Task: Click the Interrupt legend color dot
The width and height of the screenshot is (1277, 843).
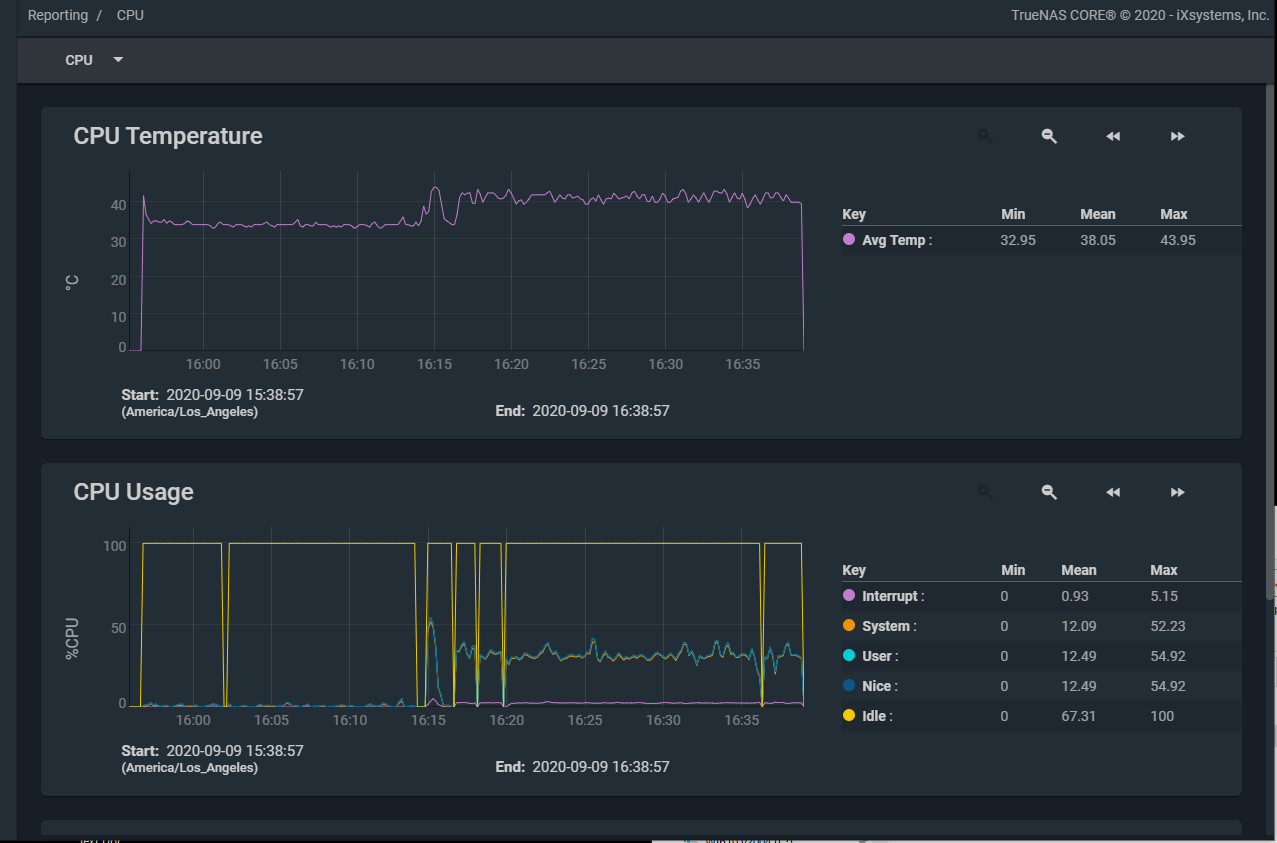Action: coord(849,596)
